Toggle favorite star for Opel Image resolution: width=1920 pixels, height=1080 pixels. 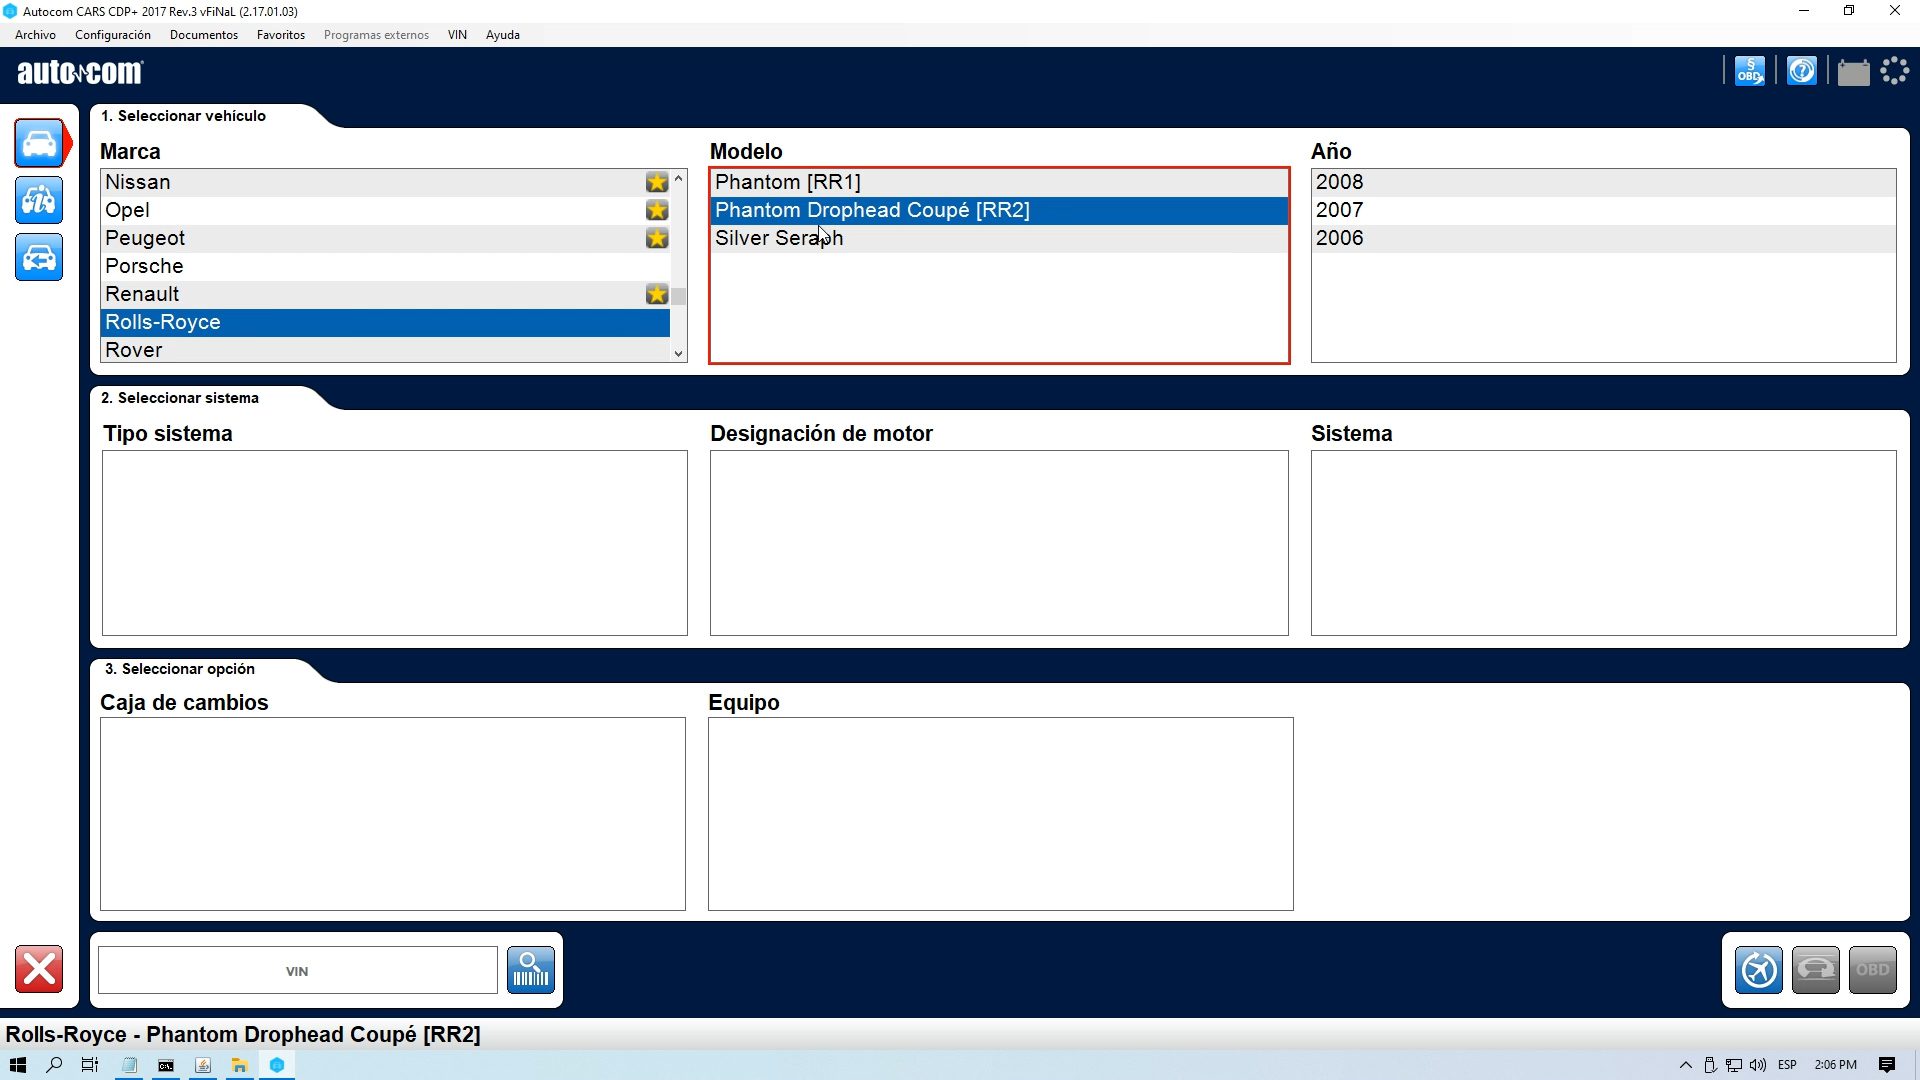tap(656, 210)
